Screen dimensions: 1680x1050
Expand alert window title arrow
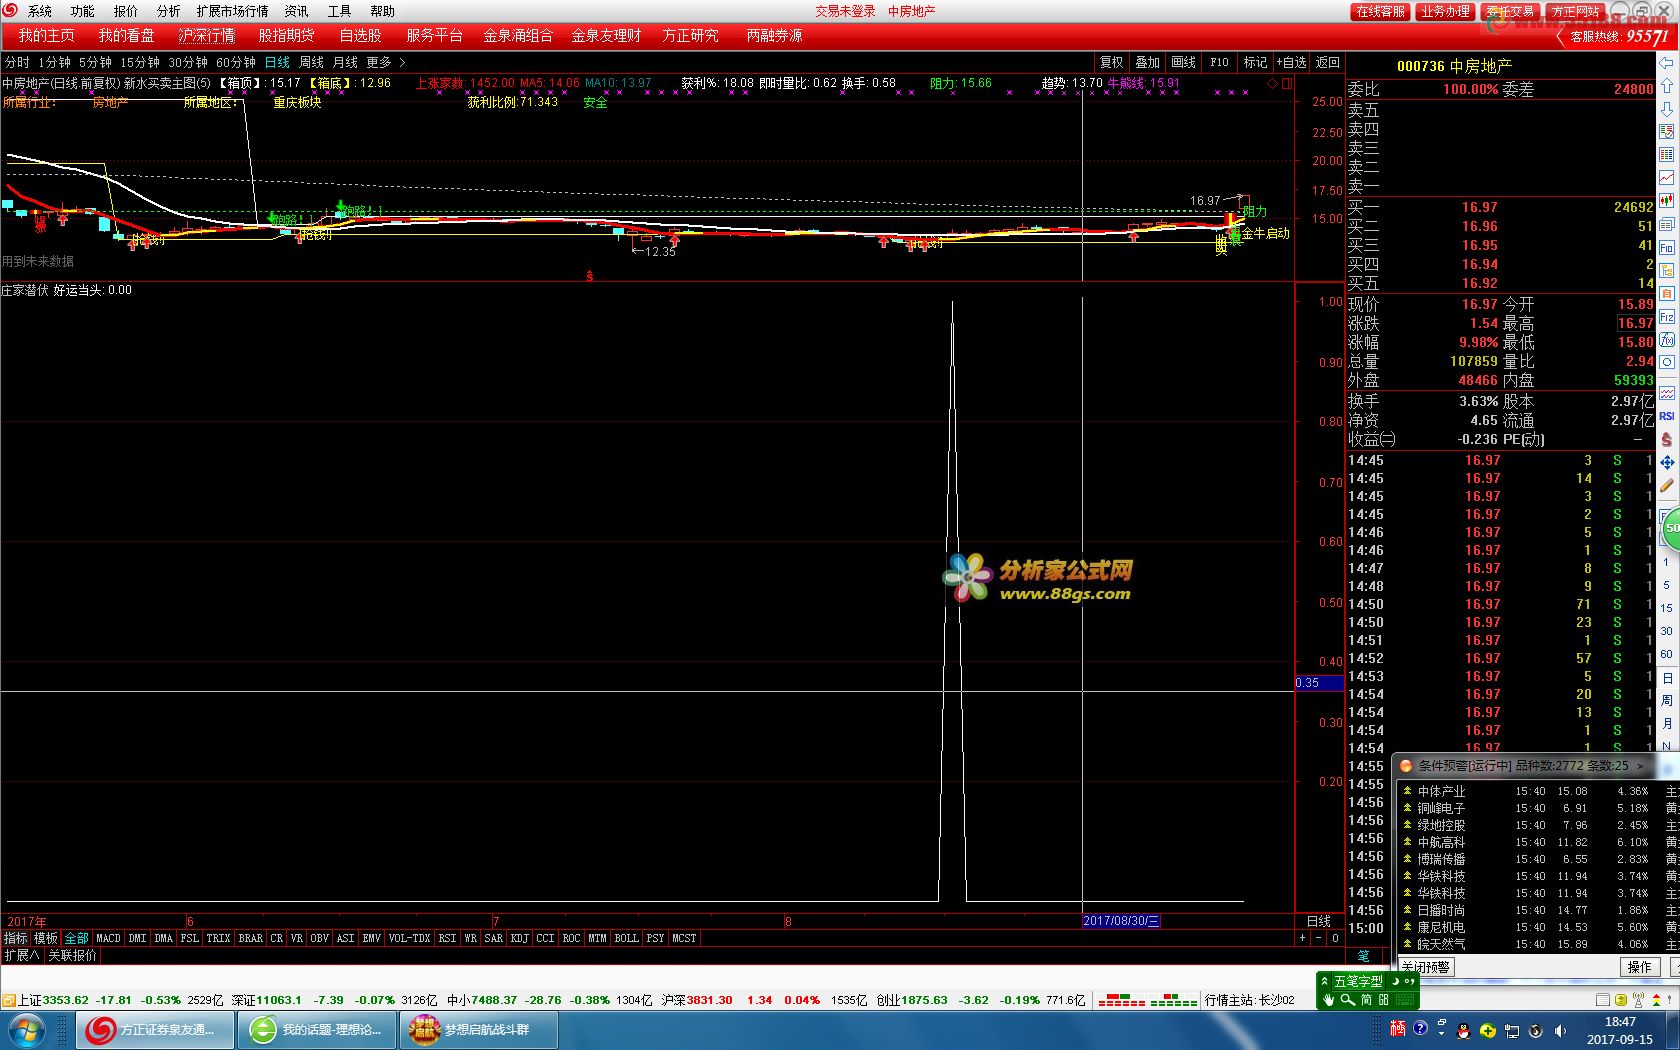click(x=1640, y=766)
